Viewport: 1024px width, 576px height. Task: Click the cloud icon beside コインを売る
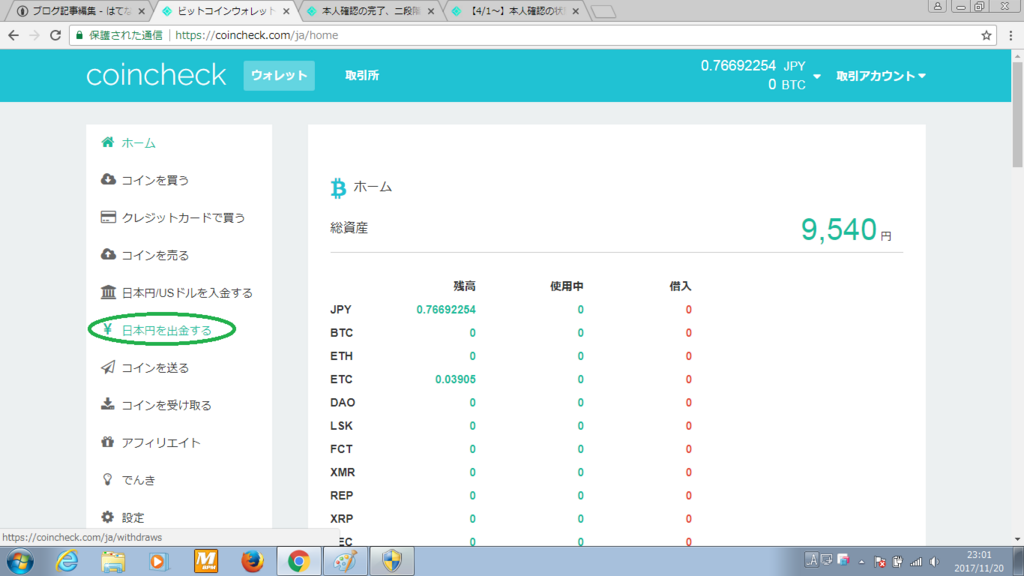coord(108,255)
